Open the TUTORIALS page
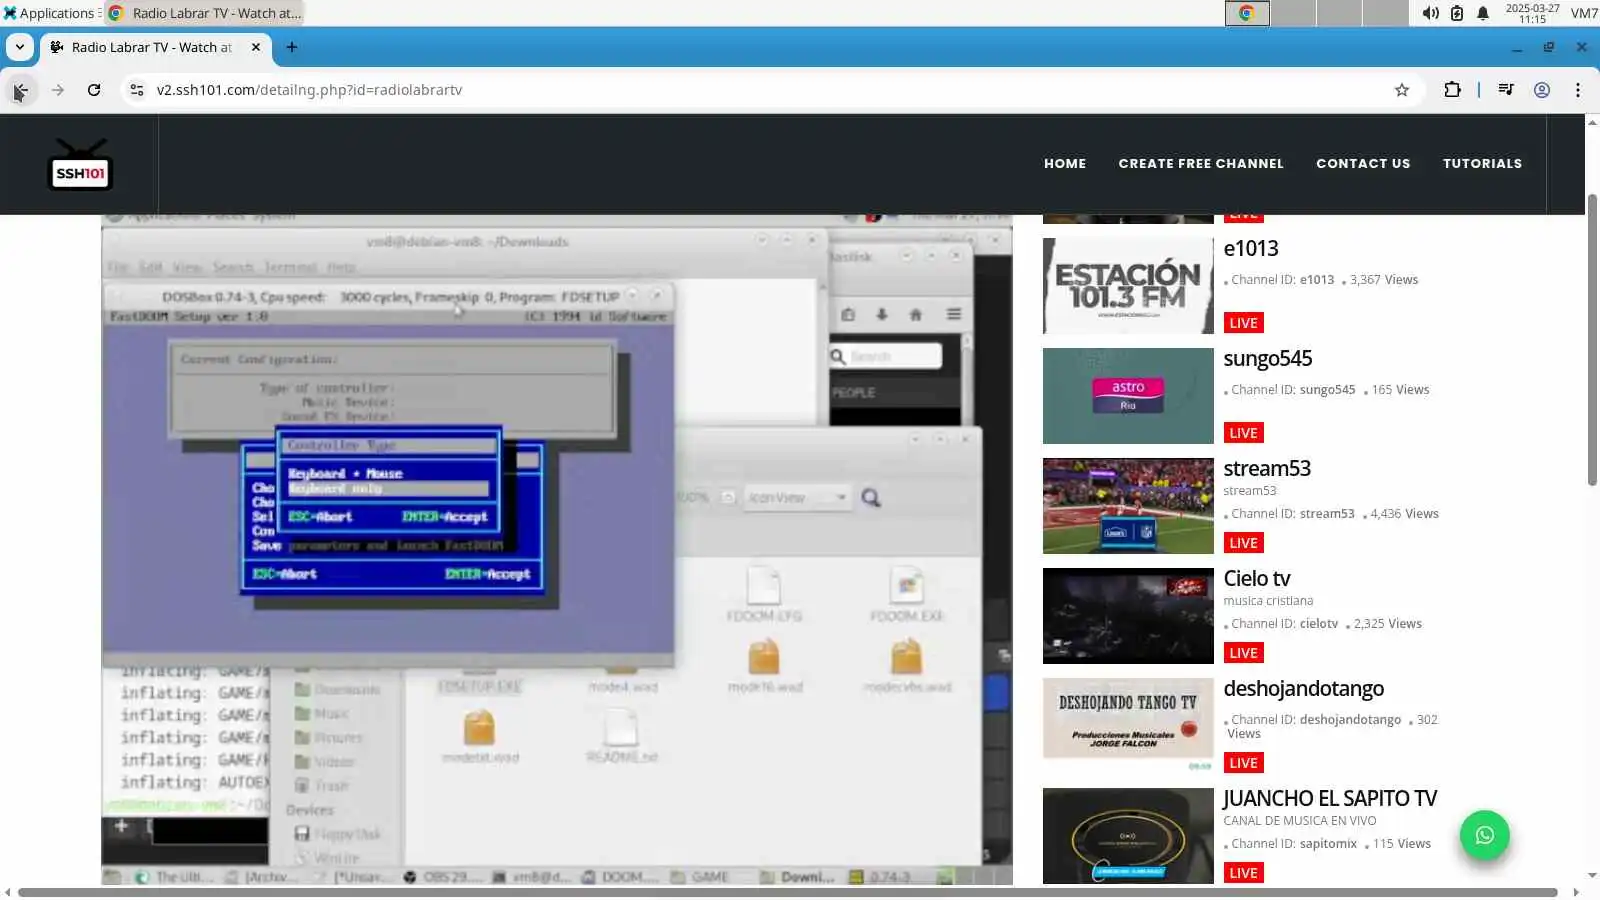The image size is (1600, 900). pyautogui.click(x=1482, y=164)
